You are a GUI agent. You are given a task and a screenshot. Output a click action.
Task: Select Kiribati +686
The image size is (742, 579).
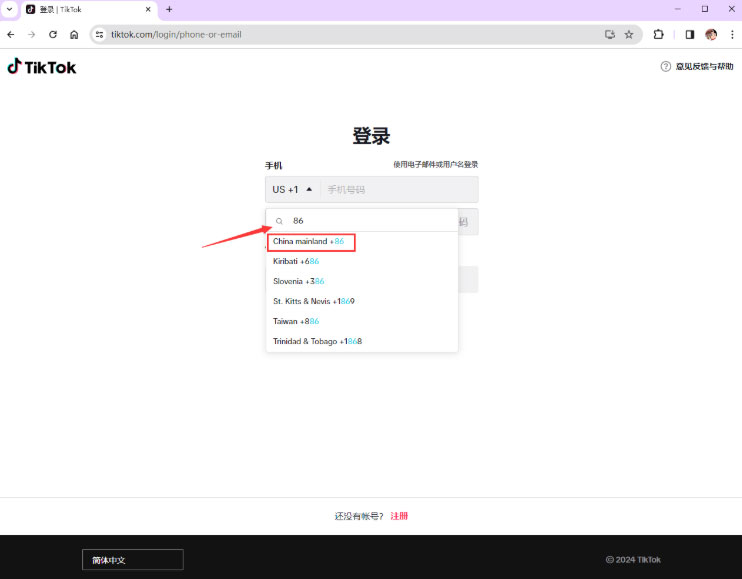(x=362, y=262)
